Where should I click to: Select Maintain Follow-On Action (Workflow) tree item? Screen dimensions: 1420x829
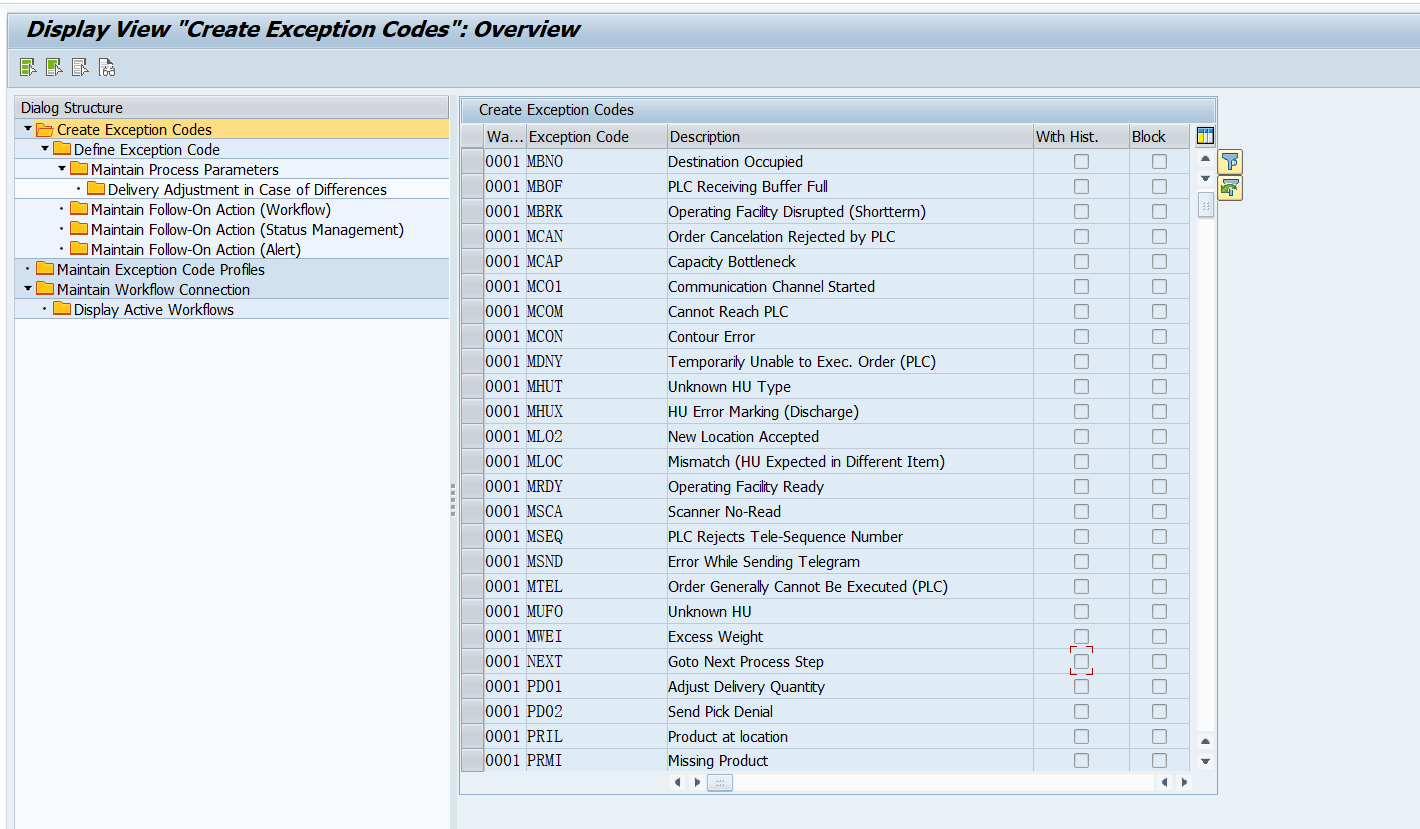[211, 210]
